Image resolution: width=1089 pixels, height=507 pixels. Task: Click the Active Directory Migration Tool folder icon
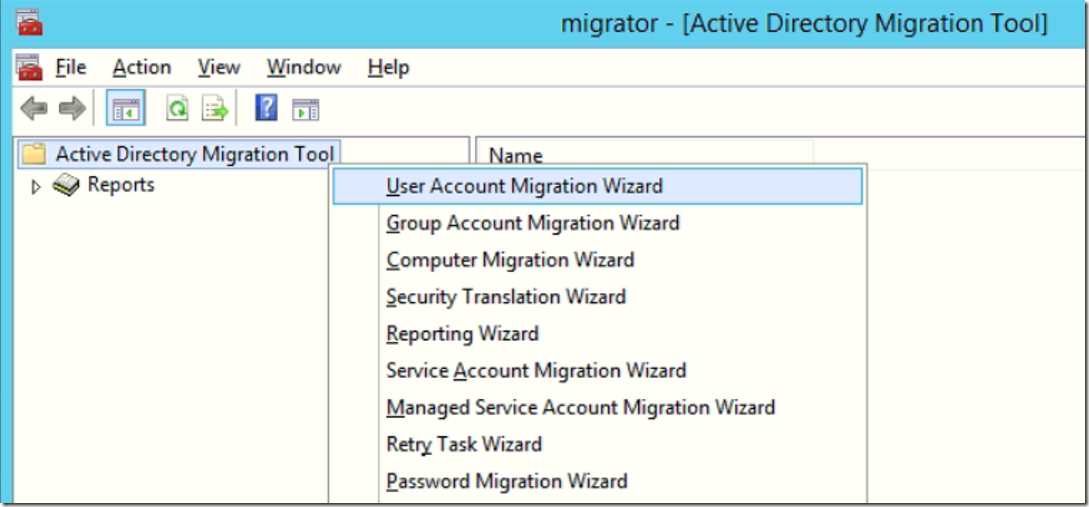33,153
